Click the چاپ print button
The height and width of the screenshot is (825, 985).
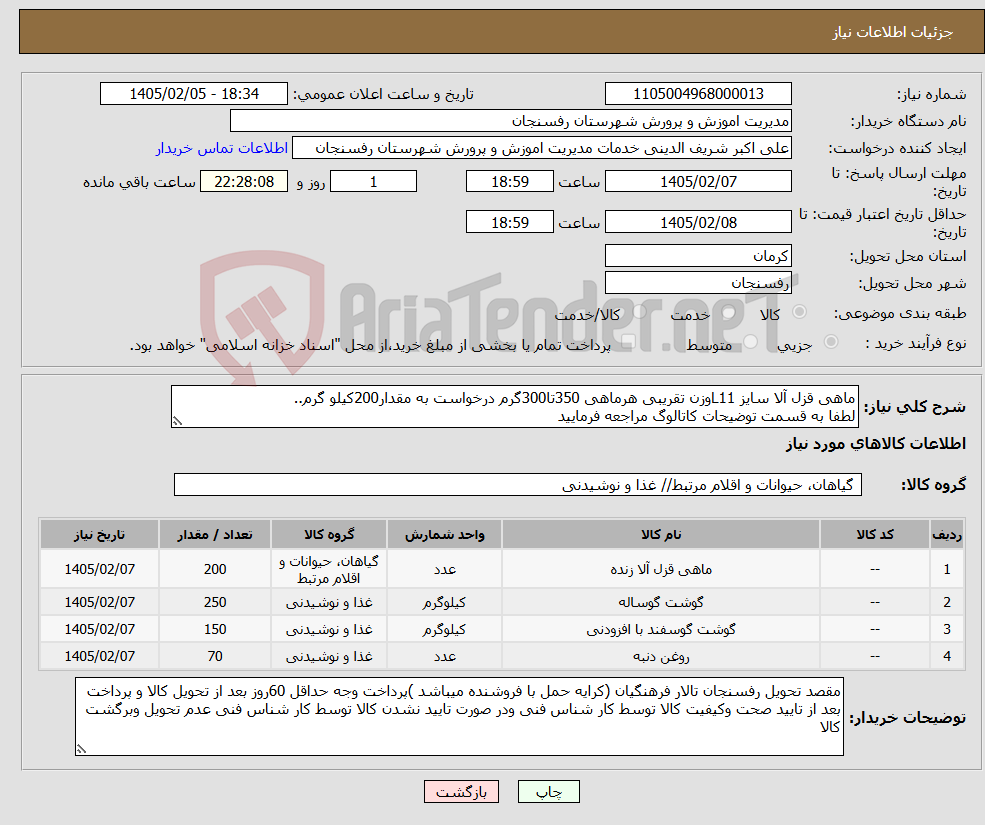pyautogui.click(x=548, y=792)
